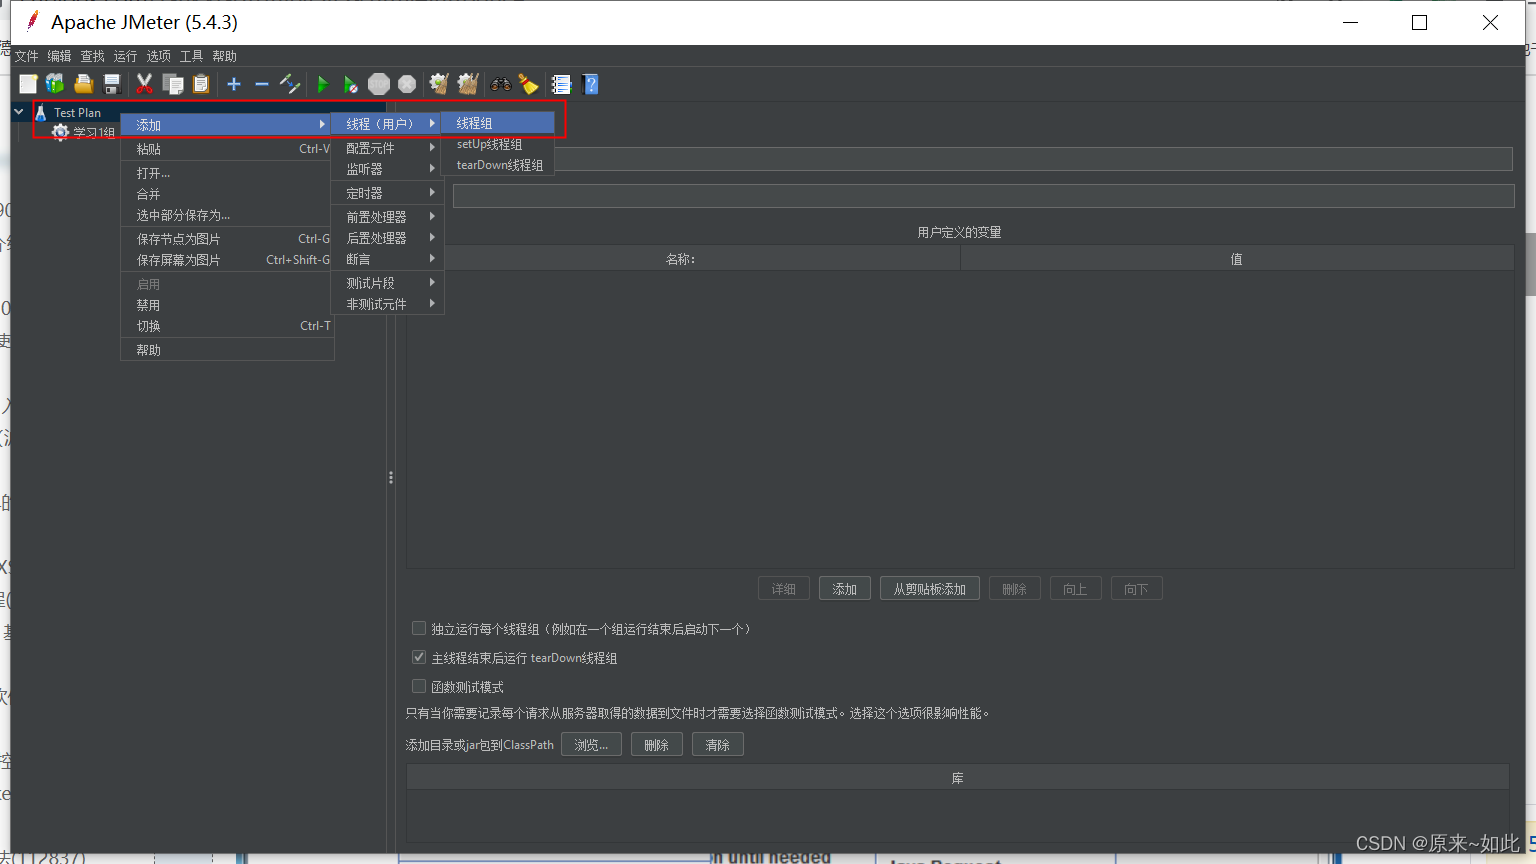Open the Templates icon in toolbar
The width and height of the screenshot is (1536, 864).
55,84
